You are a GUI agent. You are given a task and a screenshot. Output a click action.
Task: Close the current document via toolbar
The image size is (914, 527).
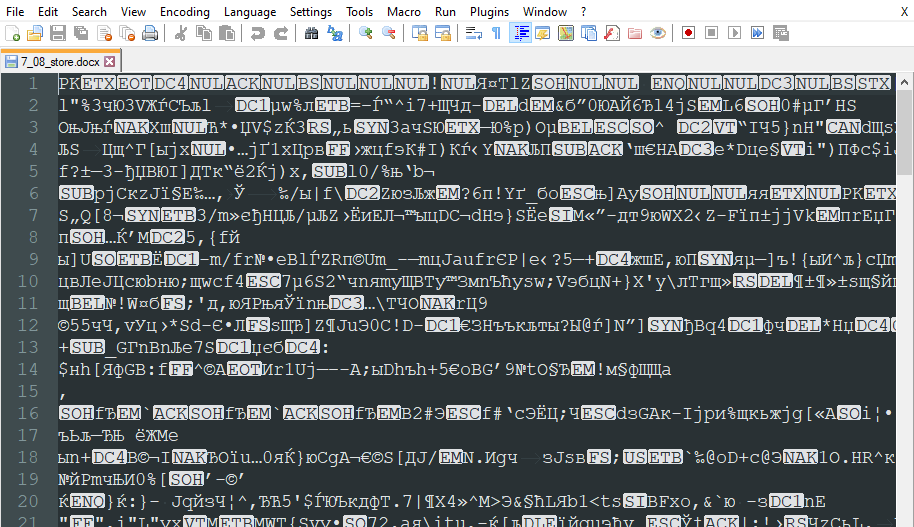click(104, 33)
